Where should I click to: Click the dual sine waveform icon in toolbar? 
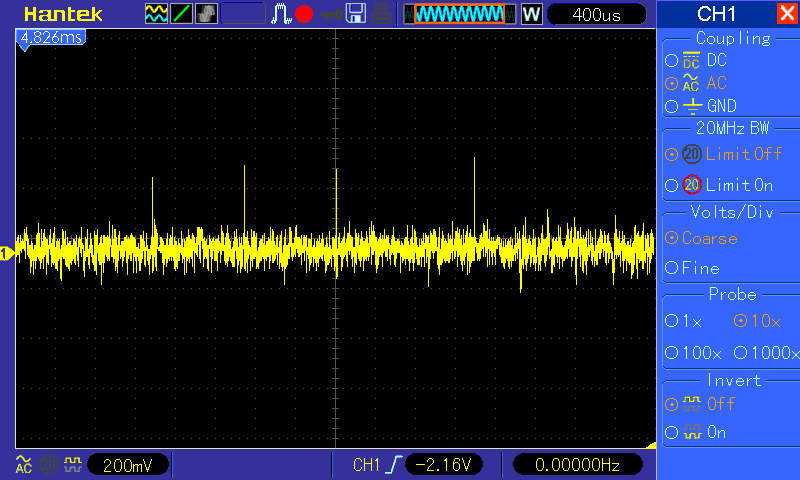point(156,14)
